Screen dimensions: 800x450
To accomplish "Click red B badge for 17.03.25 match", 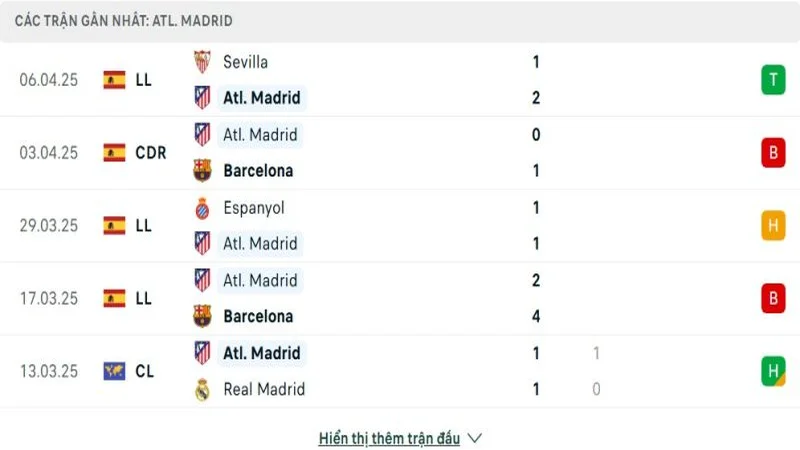I will coord(773,298).
